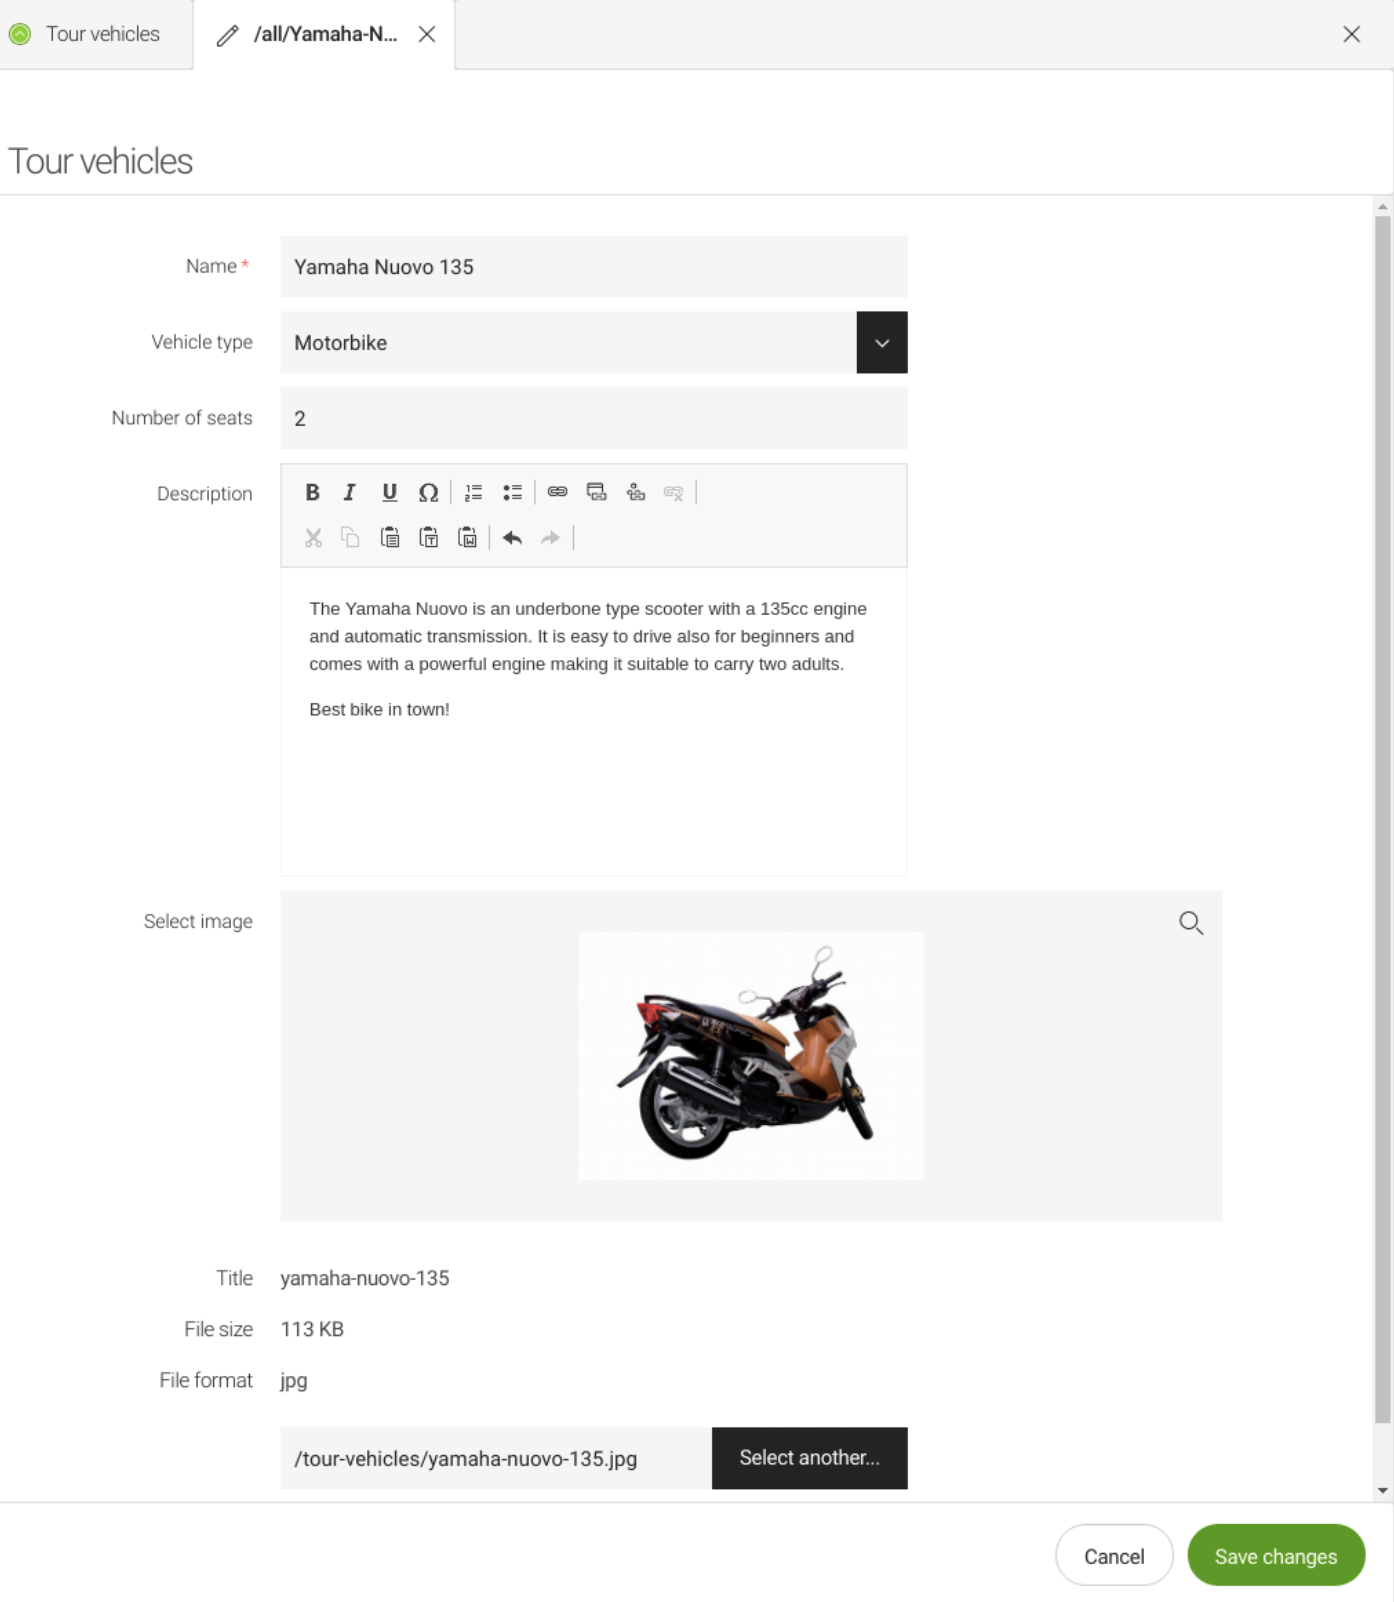
Task: Close the /all/Yamaha-N... tab
Action: [x=427, y=34]
